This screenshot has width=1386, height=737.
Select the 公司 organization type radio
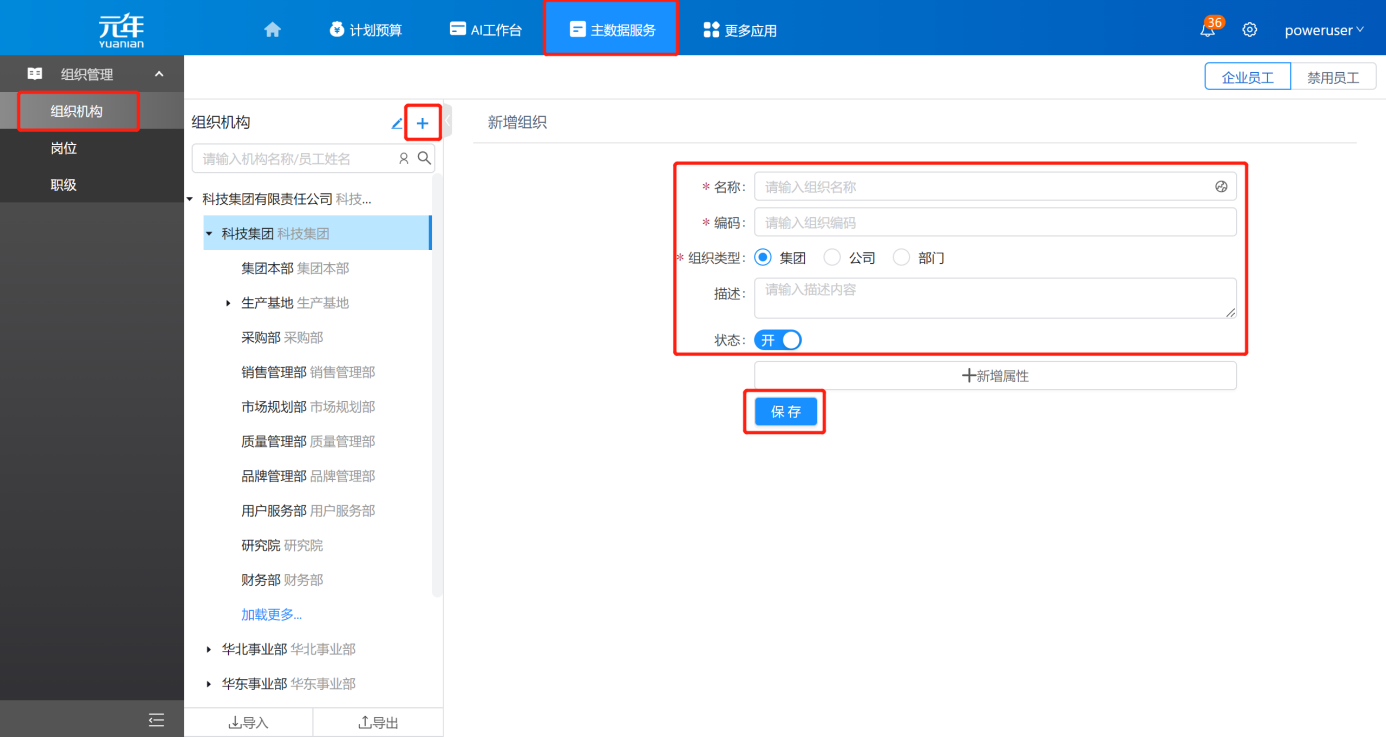[832, 258]
